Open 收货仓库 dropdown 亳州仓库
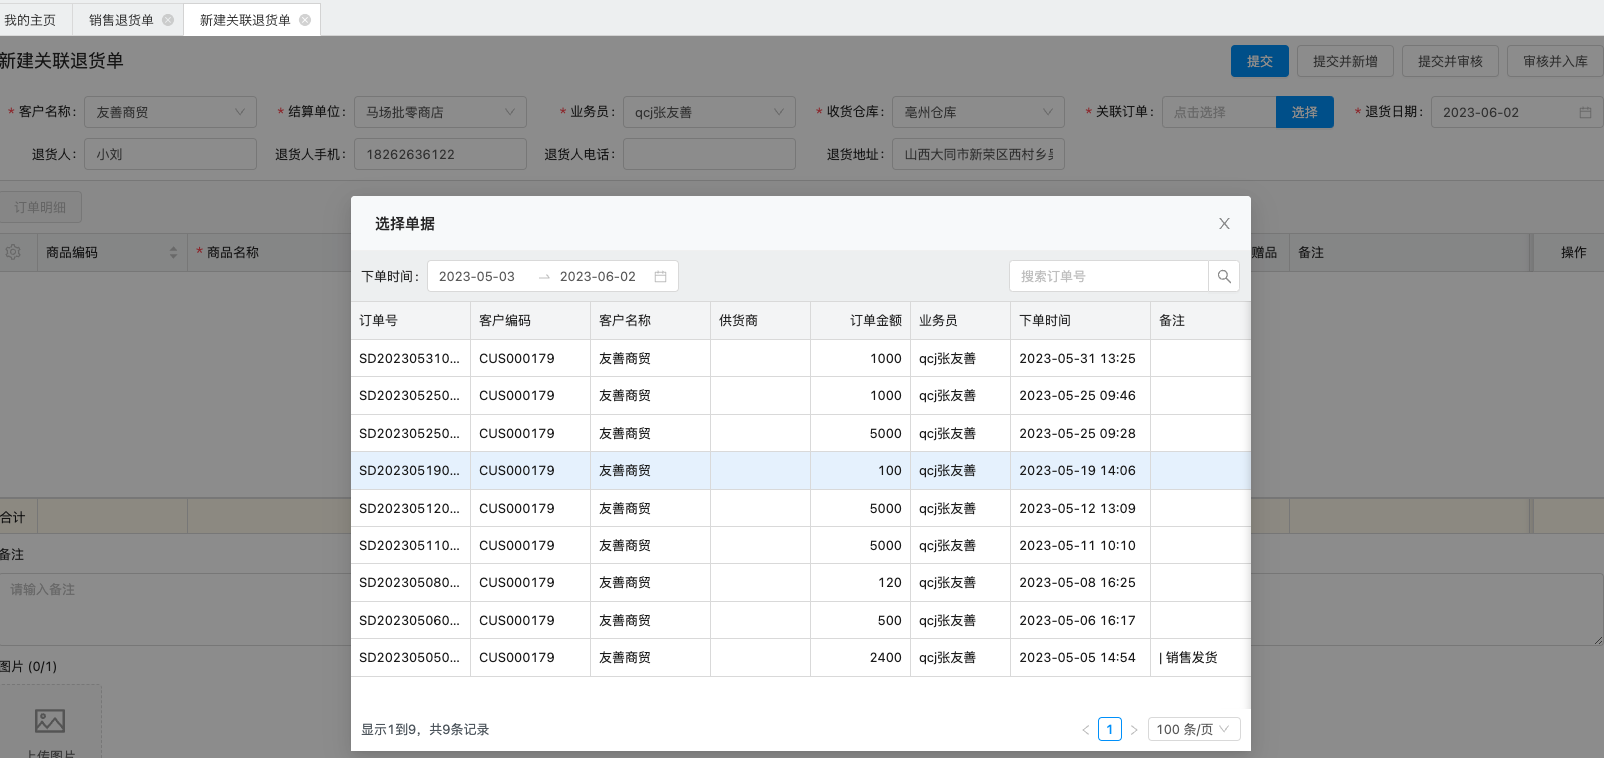Image resolution: width=1604 pixels, height=758 pixels. [x=978, y=112]
